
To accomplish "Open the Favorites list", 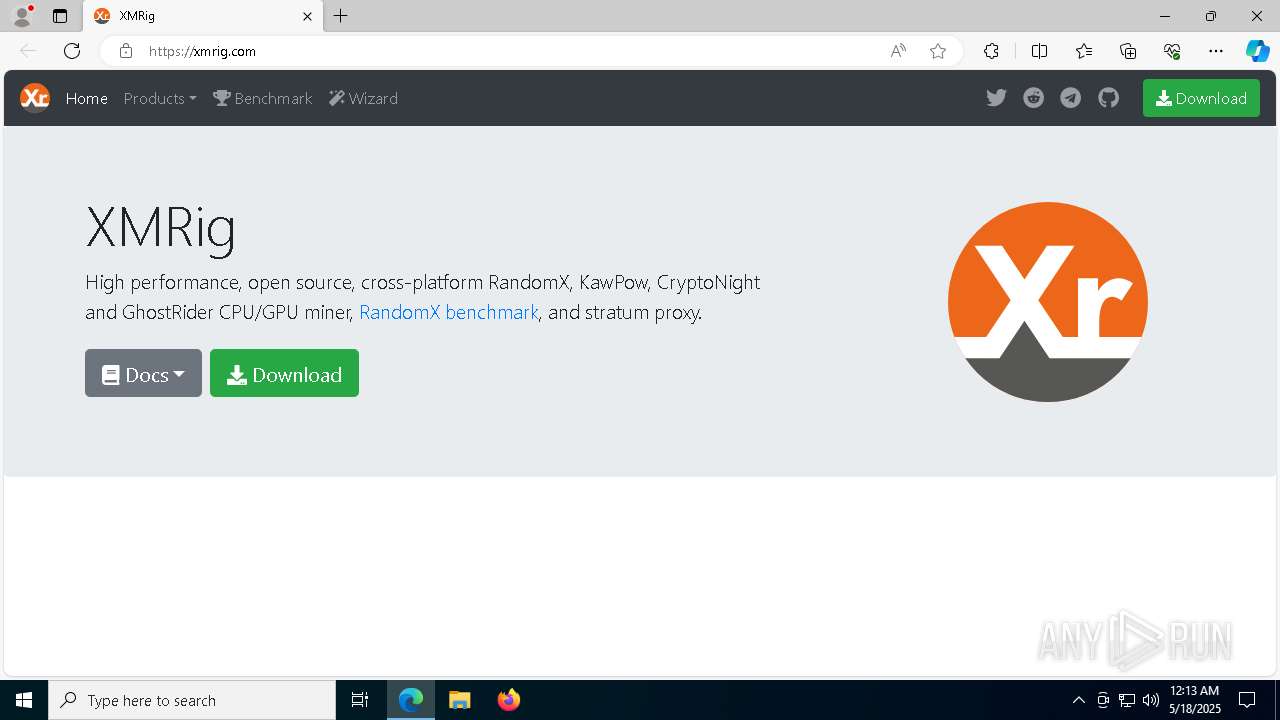I will [x=1084, y=51].
